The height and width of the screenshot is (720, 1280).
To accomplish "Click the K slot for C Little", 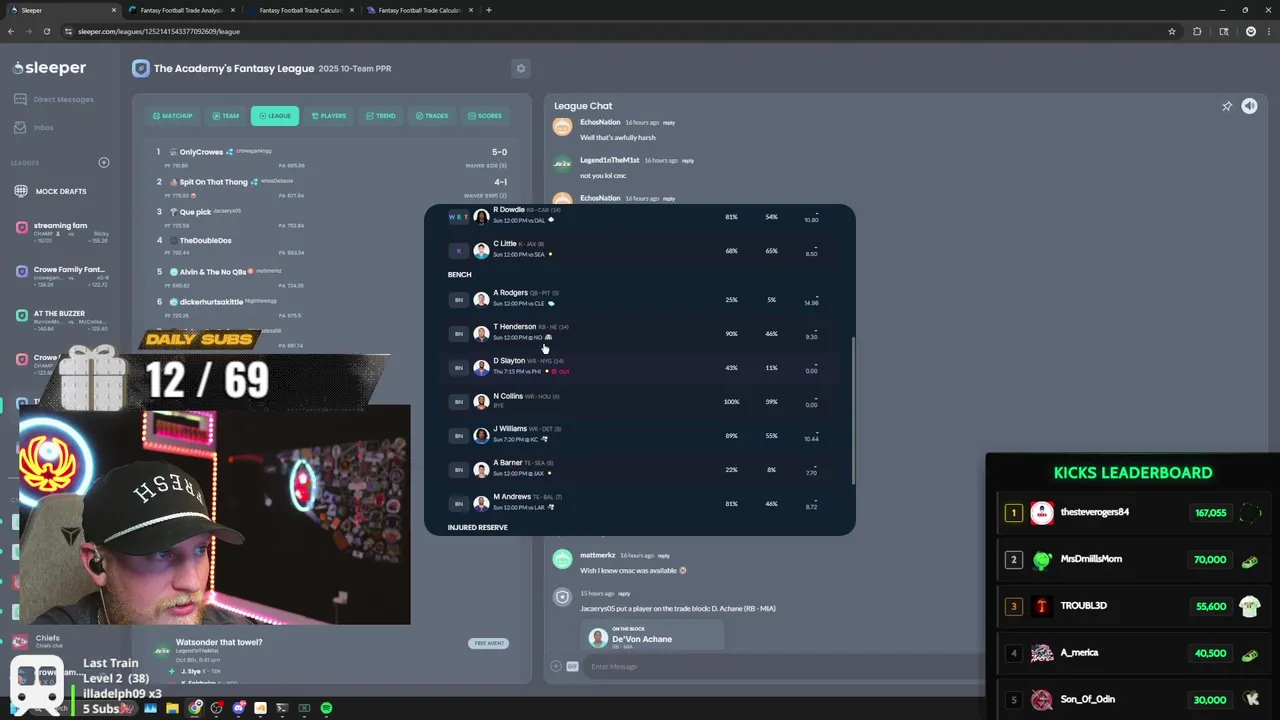I will [x=459, y=250].
